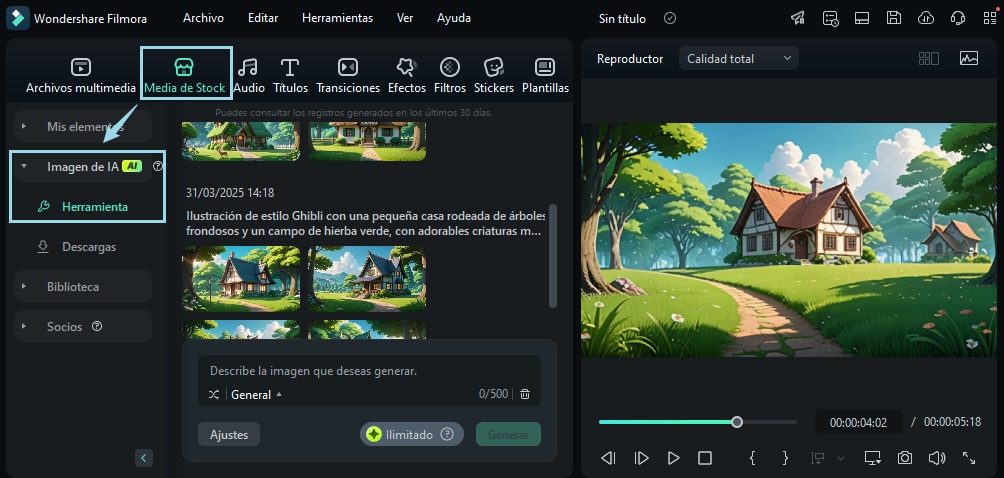Take snapshot with the camera icon
The width and height of the screenshot is (1004, 478).
[905, 458]
